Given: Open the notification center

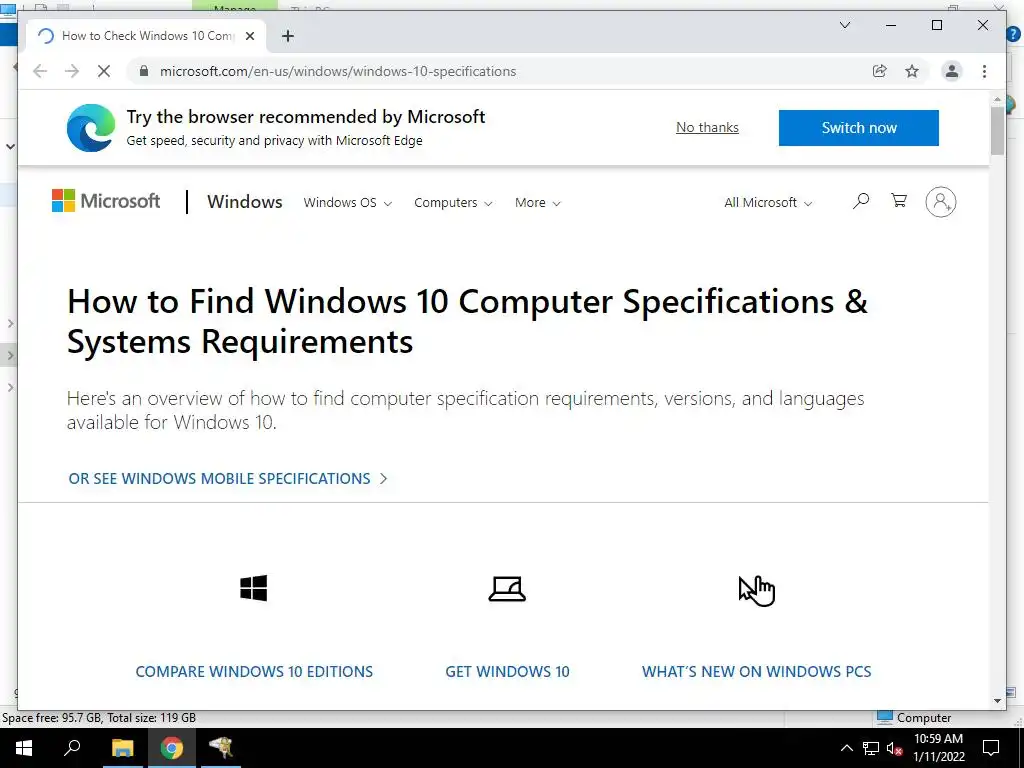Looking at the screenshot, I should [x=991, y=748].
